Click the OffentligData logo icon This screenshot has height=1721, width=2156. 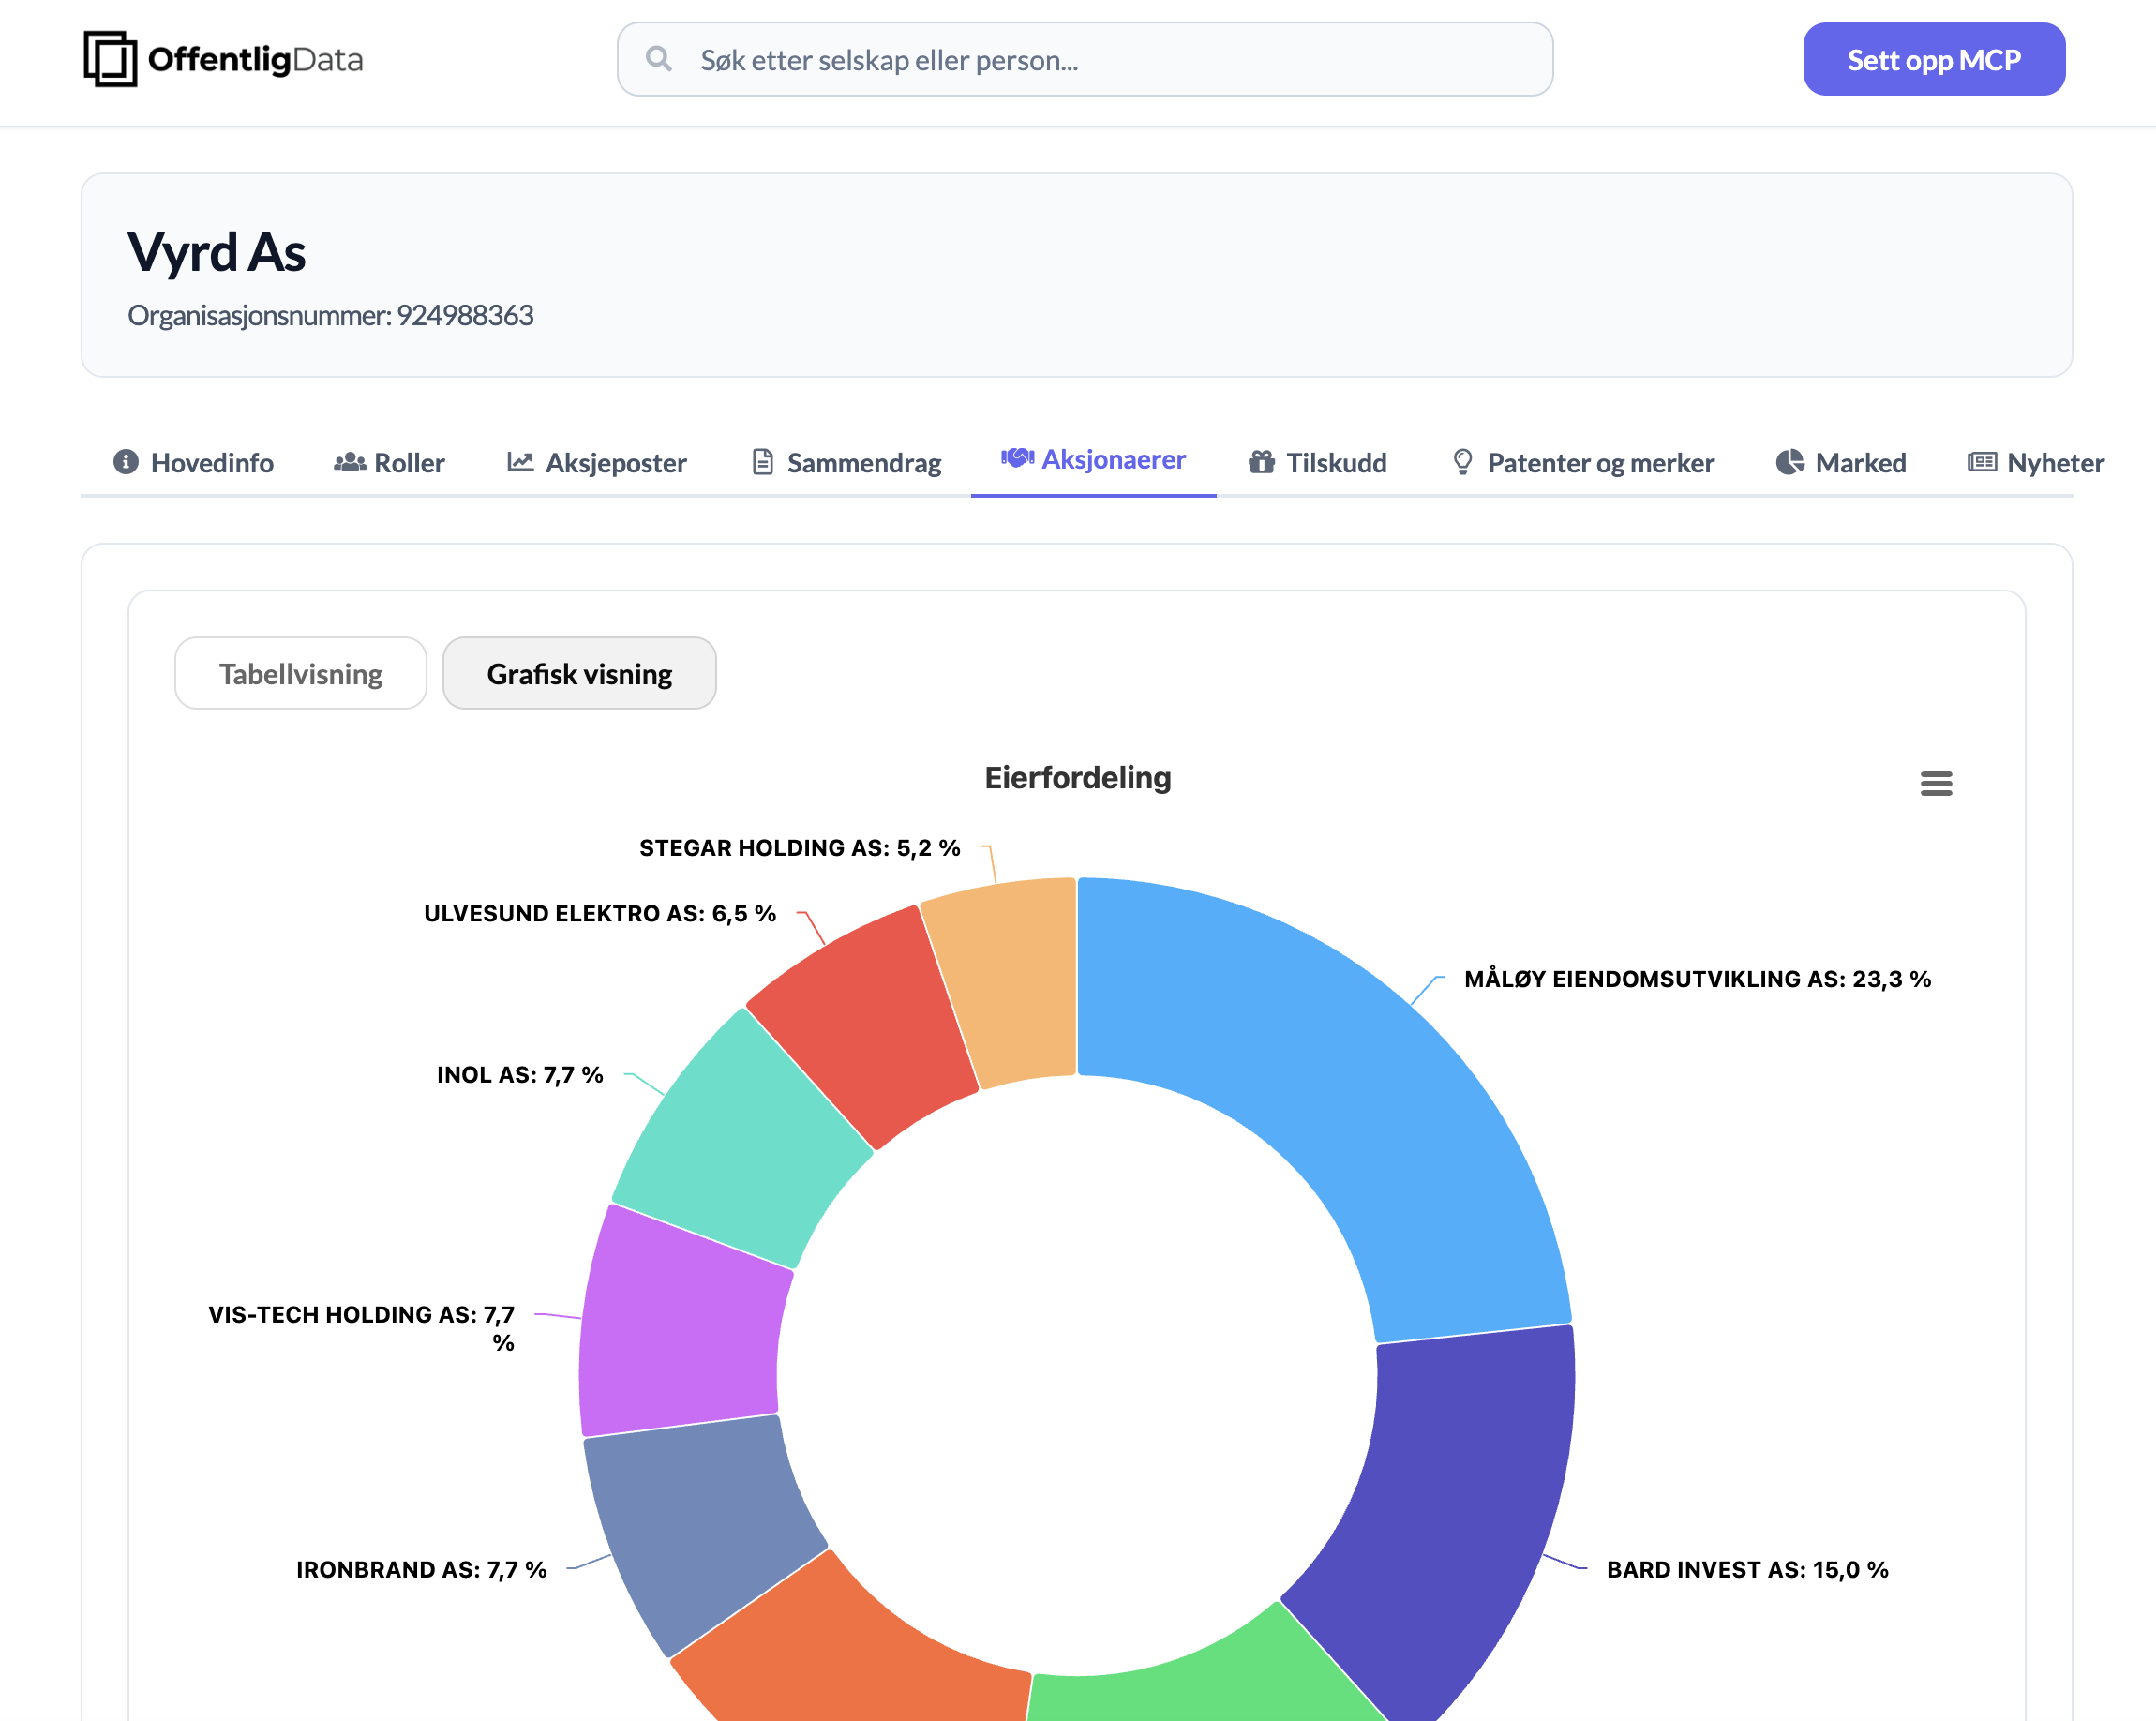(110, 59)
